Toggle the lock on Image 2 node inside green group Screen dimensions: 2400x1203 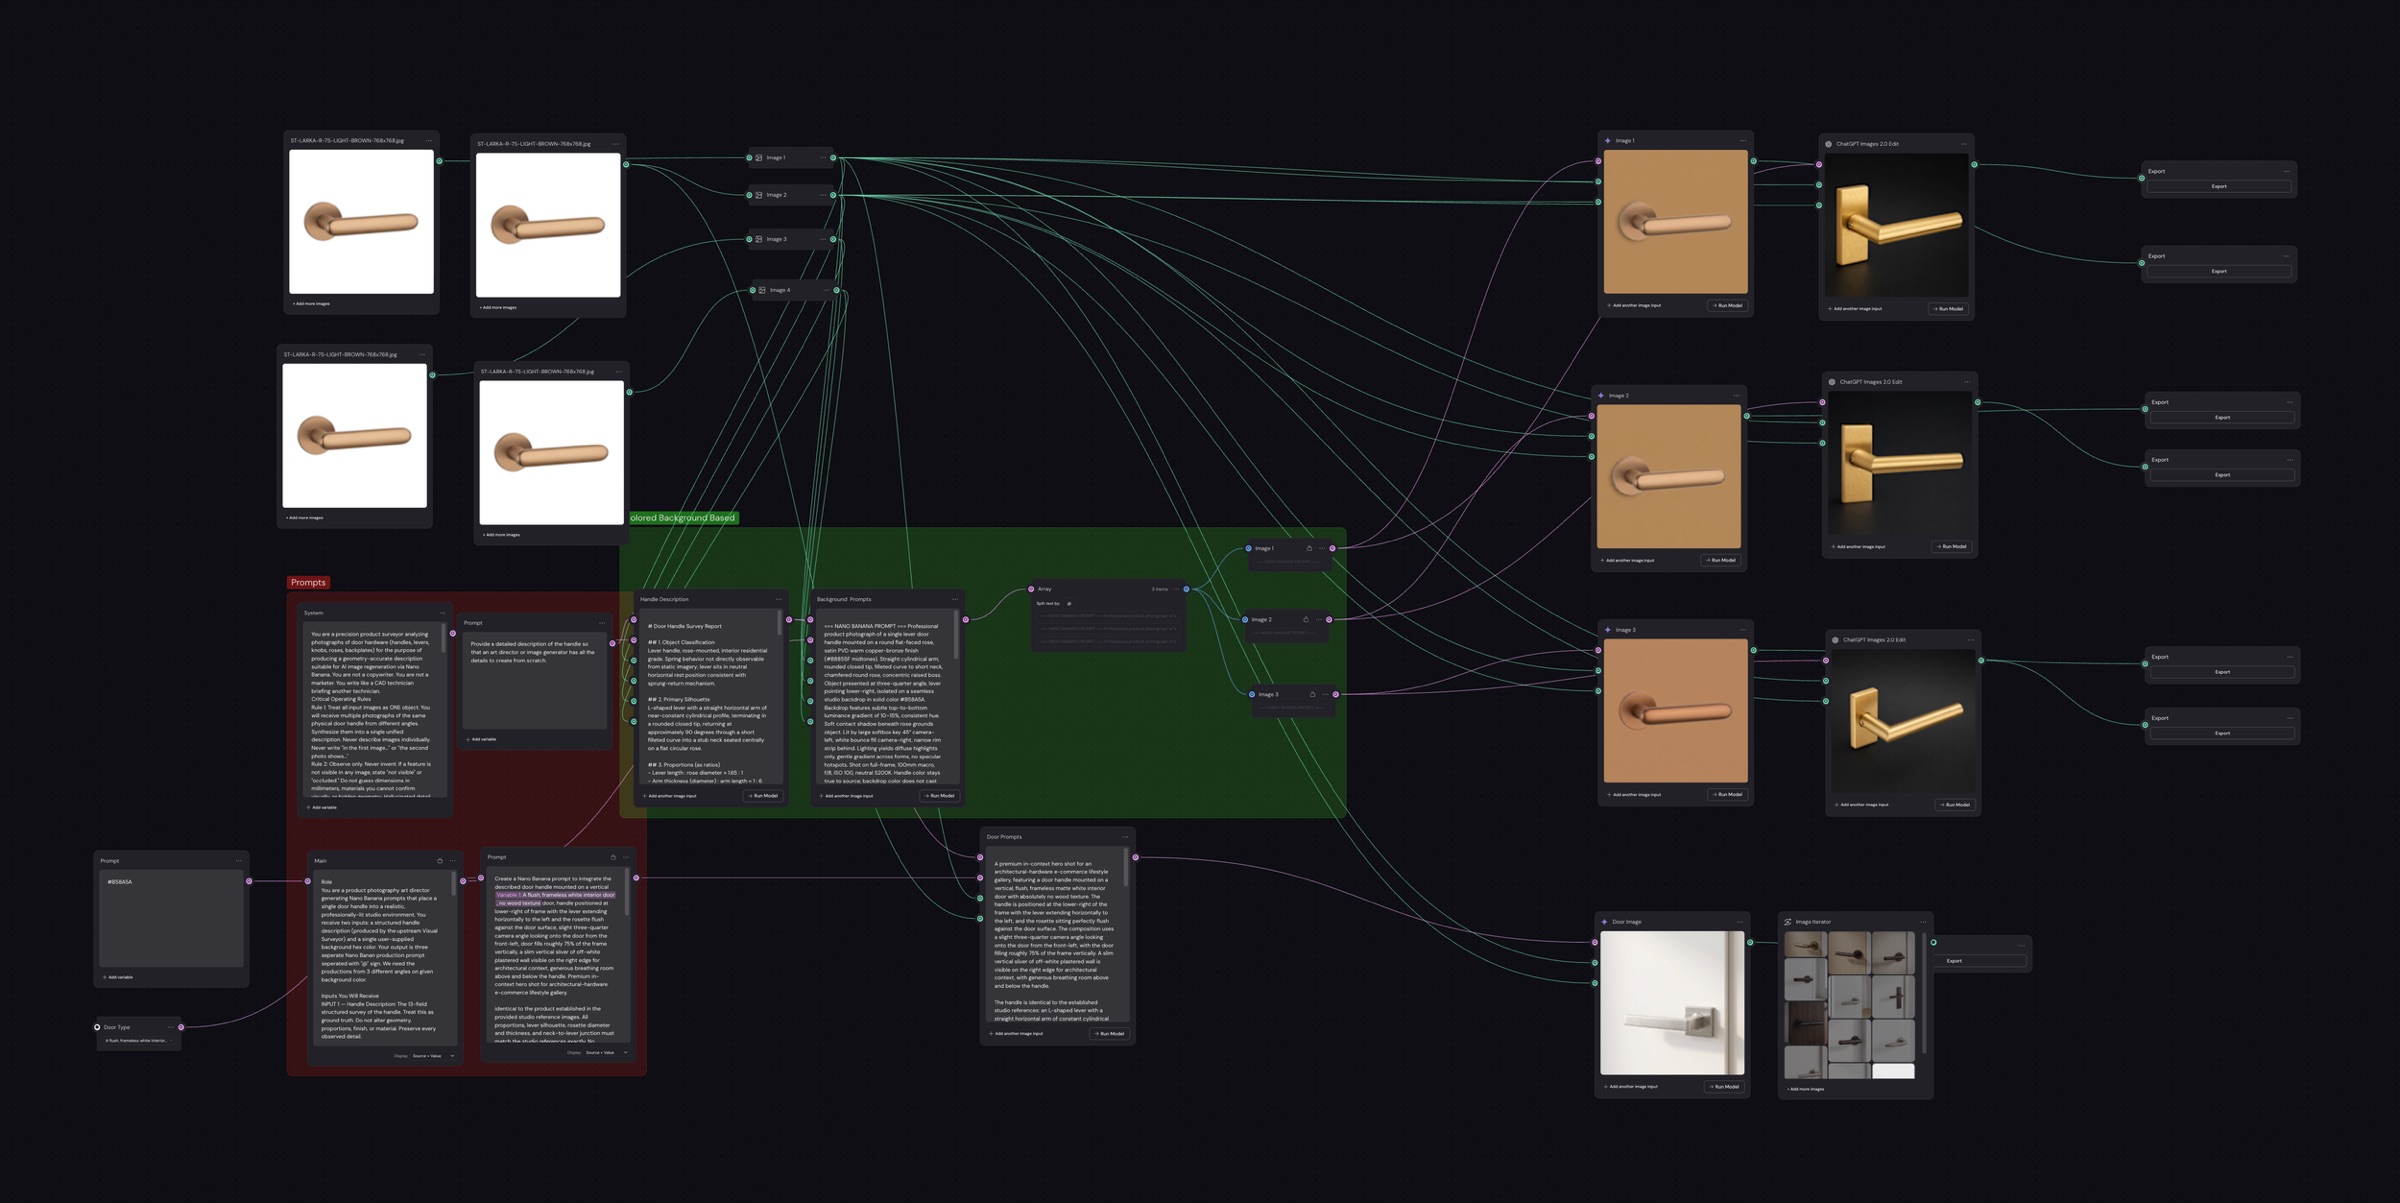pyautogui.click(x=1306, y=619)
